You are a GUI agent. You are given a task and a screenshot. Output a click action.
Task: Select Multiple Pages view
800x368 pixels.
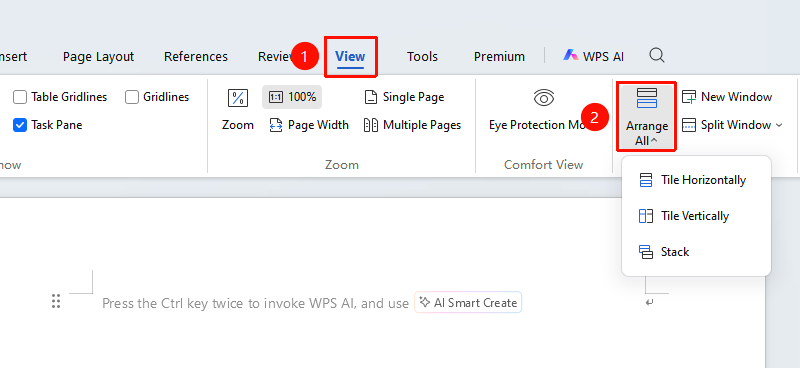tap(412, 125)
